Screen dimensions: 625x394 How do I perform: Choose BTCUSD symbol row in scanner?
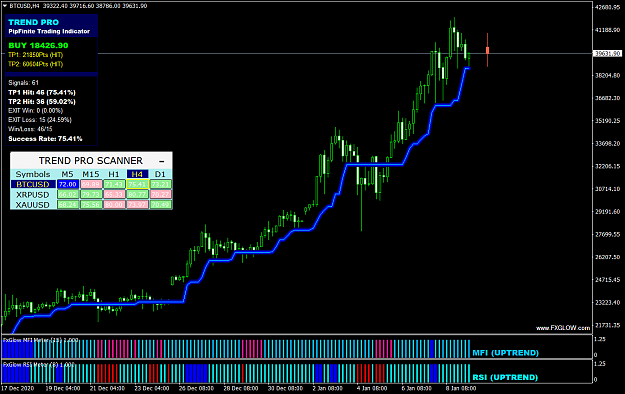coord(33,184)
